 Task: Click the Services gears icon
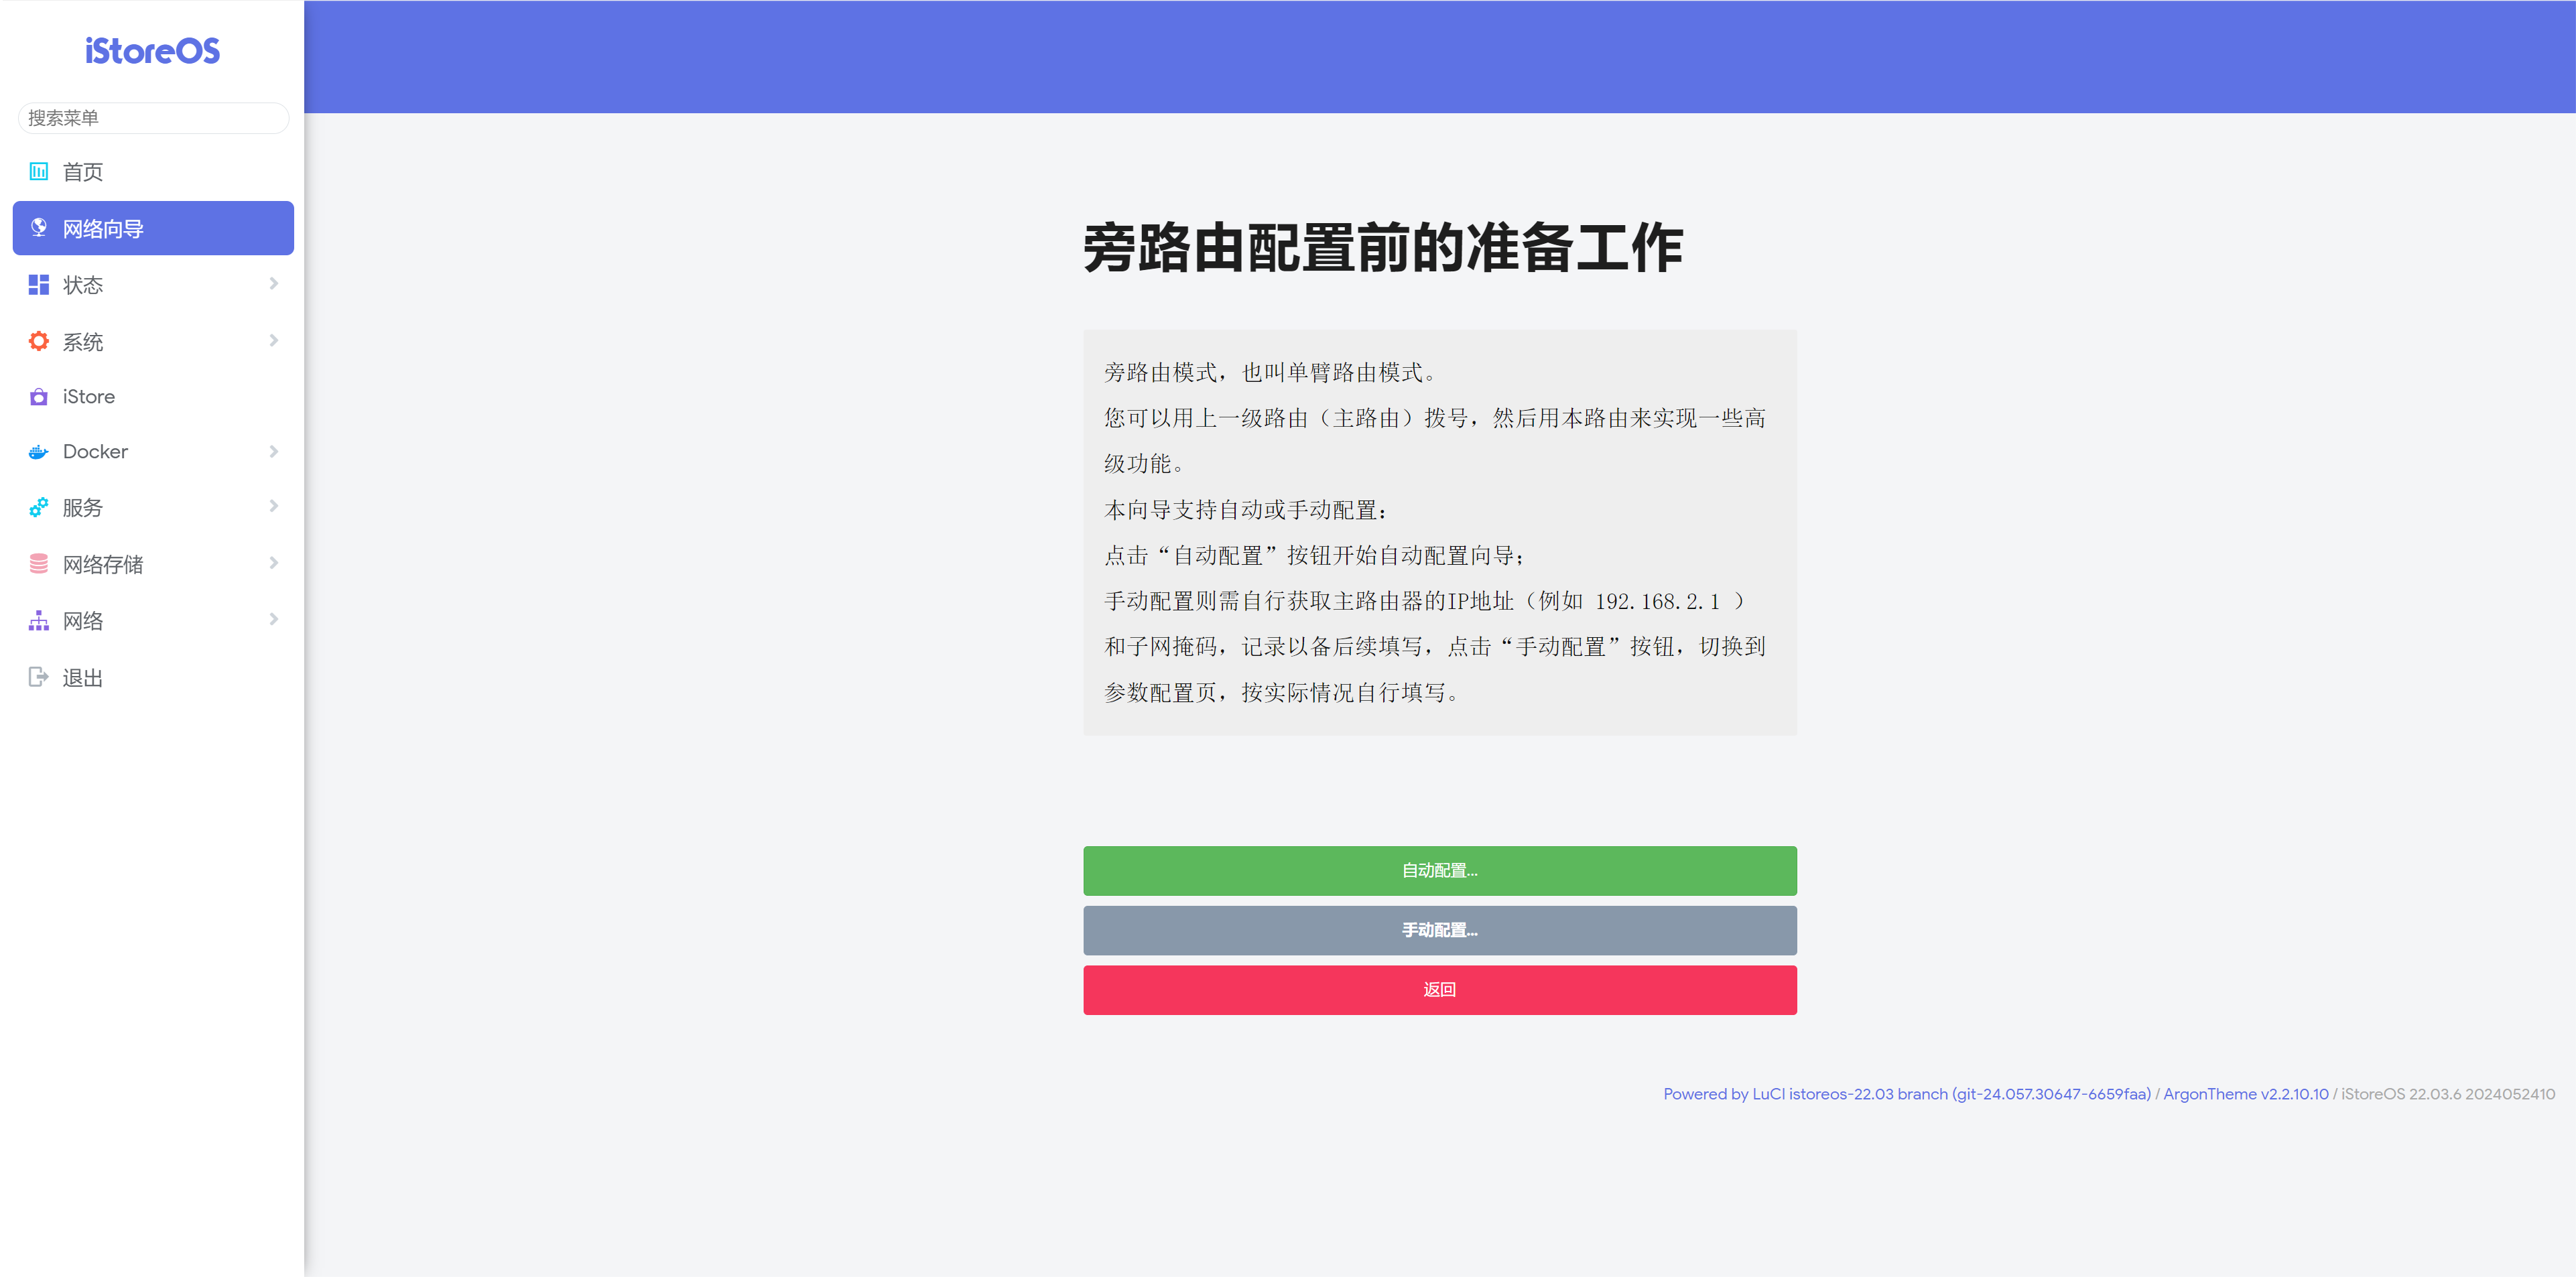point(38,508)
